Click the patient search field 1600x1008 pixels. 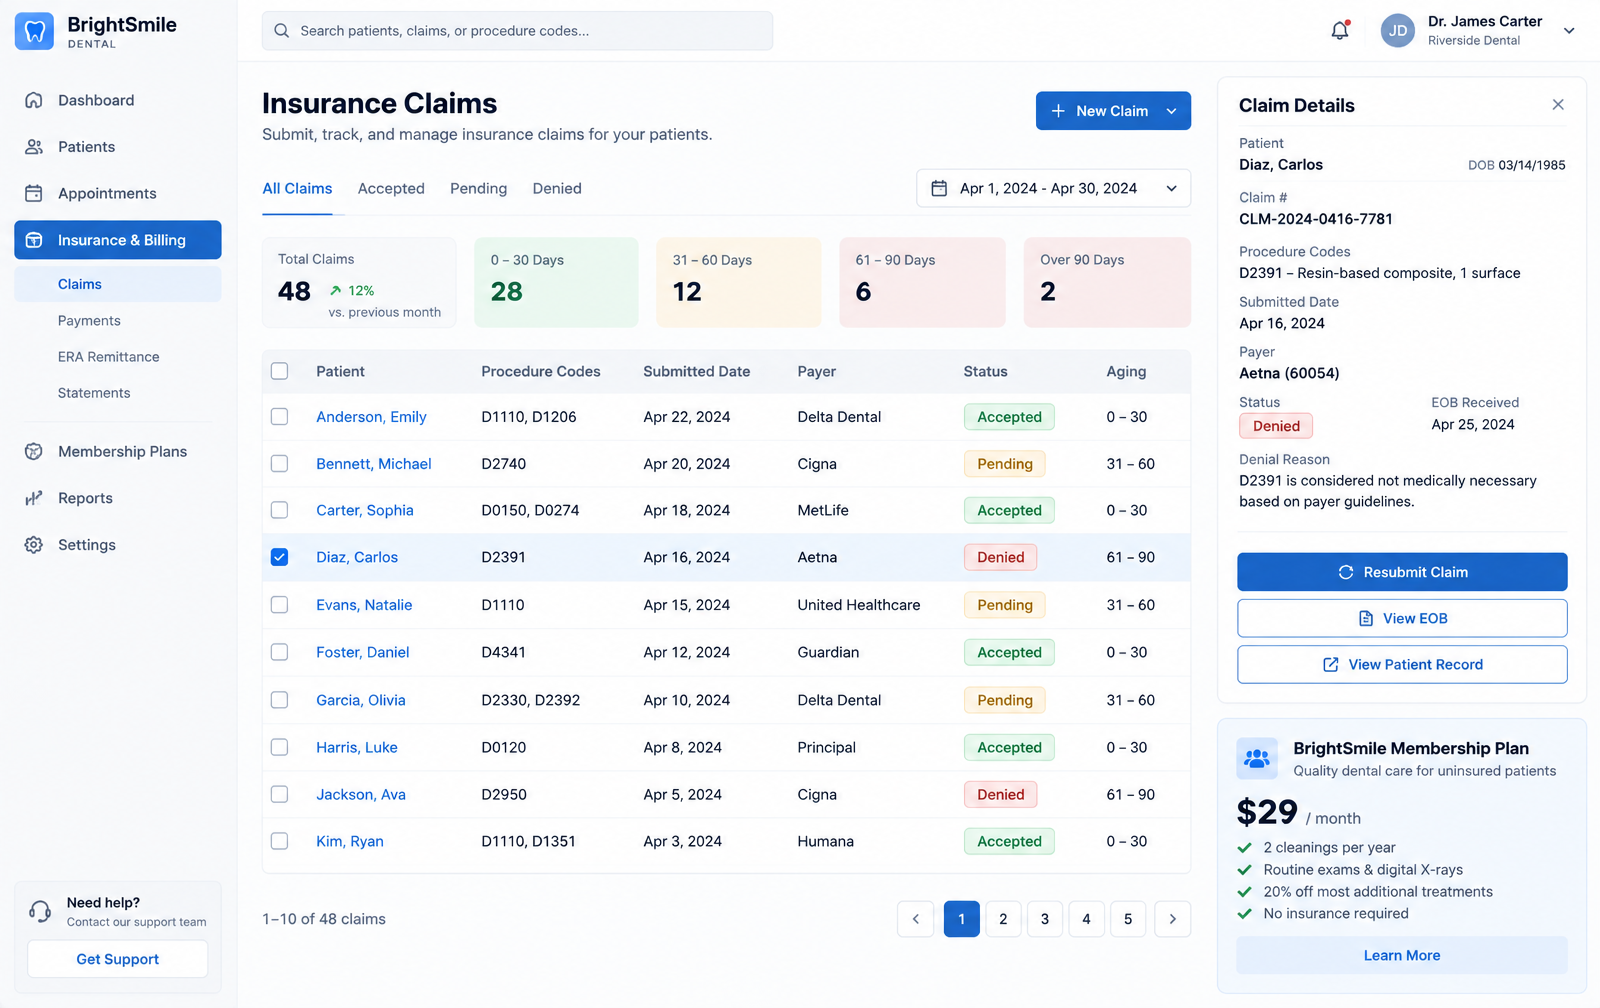pos(517,31)
